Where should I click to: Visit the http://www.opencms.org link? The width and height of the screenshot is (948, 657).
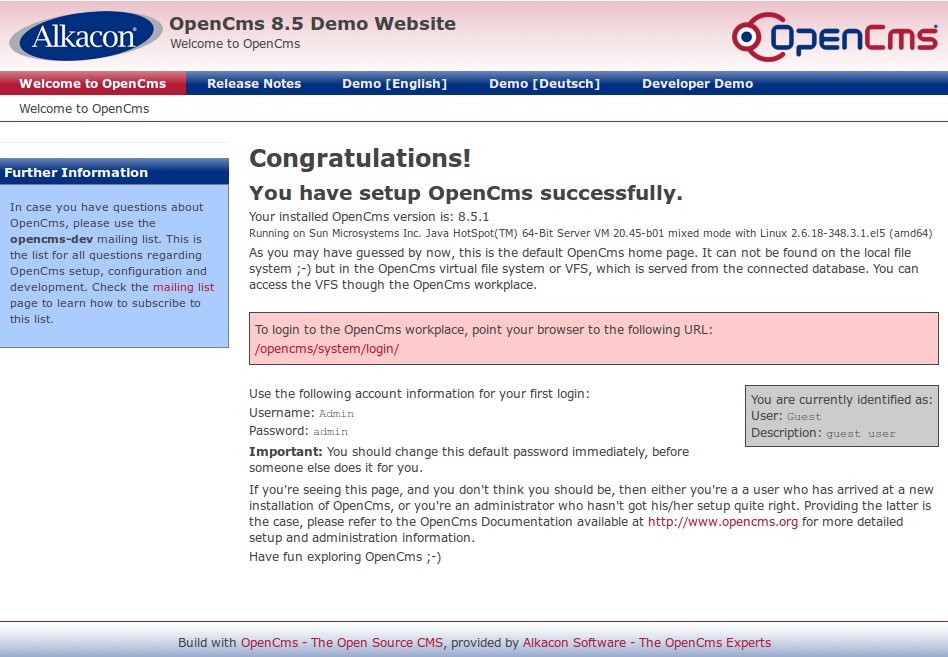click(x=722, y=522)
